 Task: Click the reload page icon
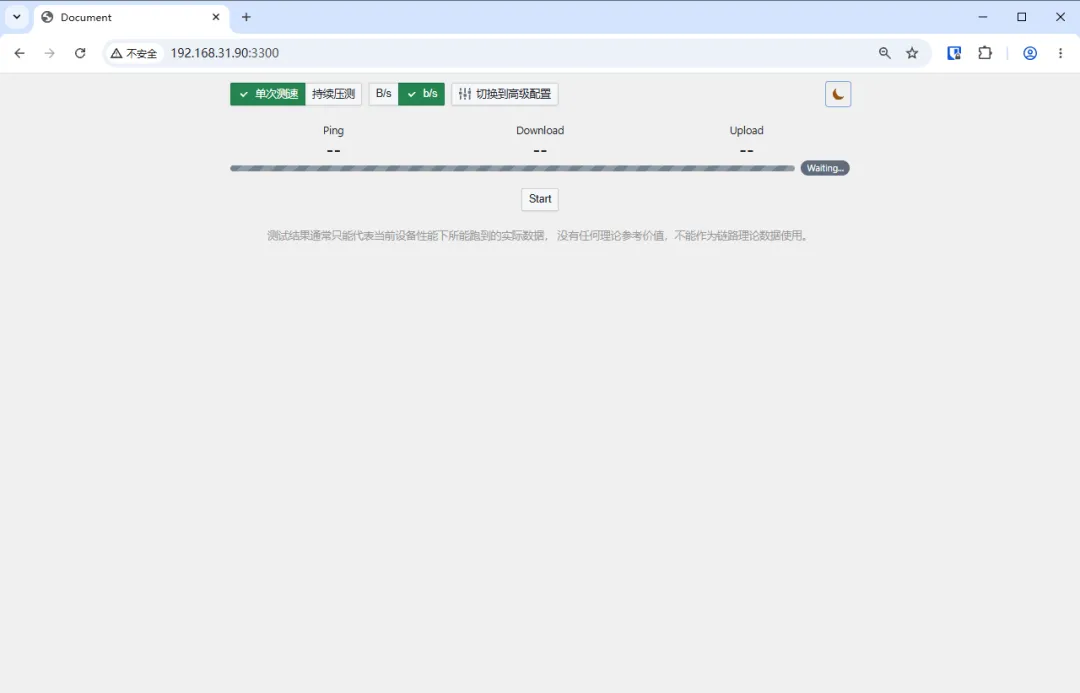click(x=80, y=53)
